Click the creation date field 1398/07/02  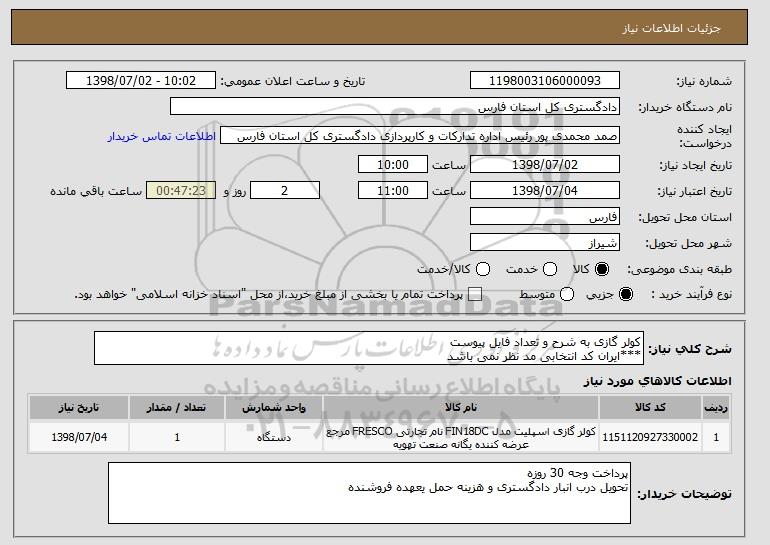(545, 164)
